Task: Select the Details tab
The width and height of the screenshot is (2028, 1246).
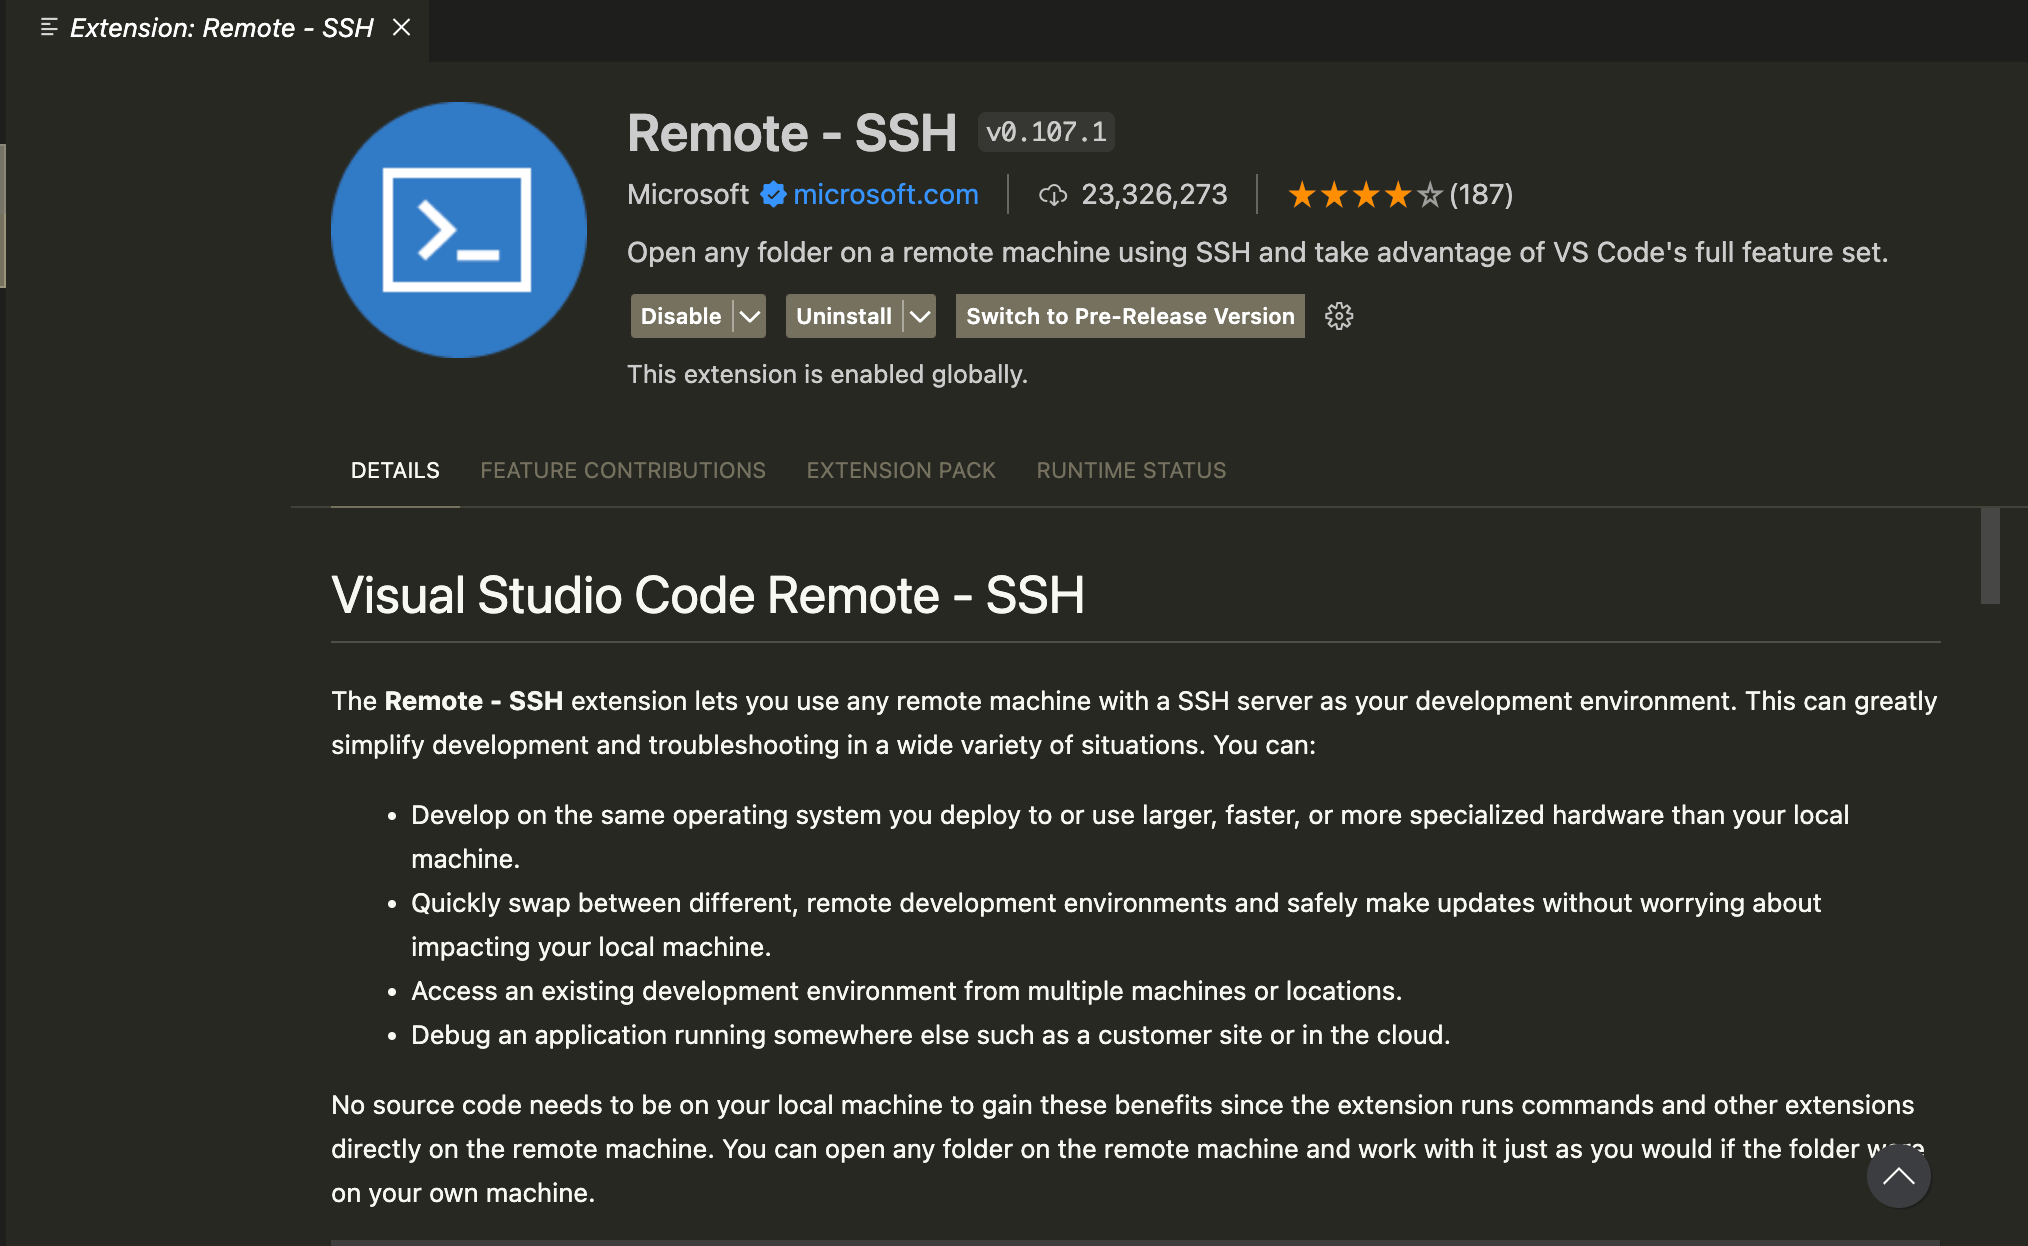Action: click(395, 470)
